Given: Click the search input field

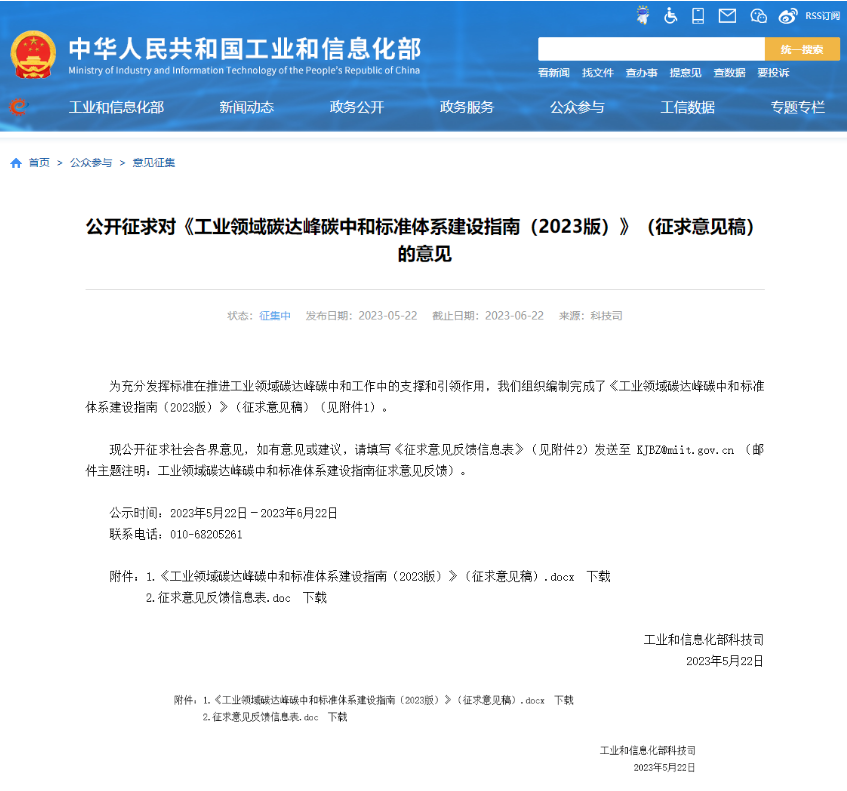Looking at the screenshot, I should pos(651,49).
